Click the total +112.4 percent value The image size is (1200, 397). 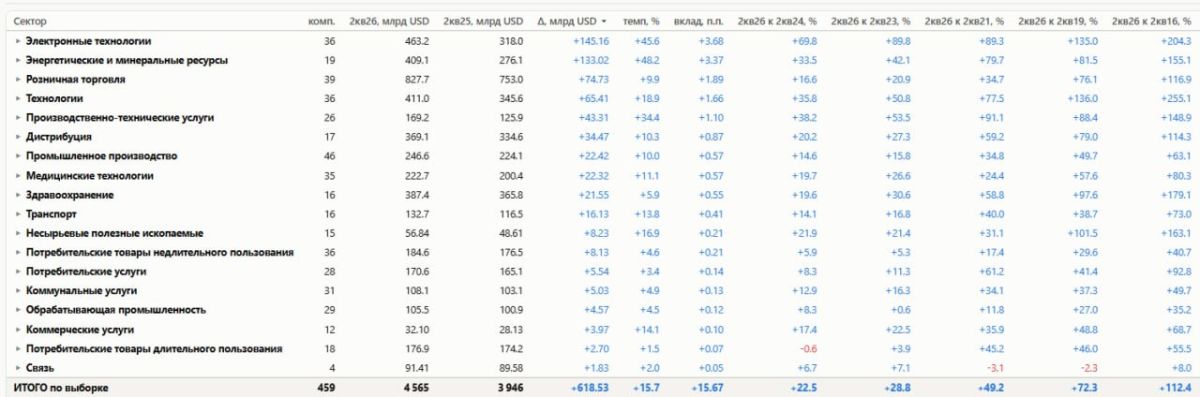pos(1174,387)
